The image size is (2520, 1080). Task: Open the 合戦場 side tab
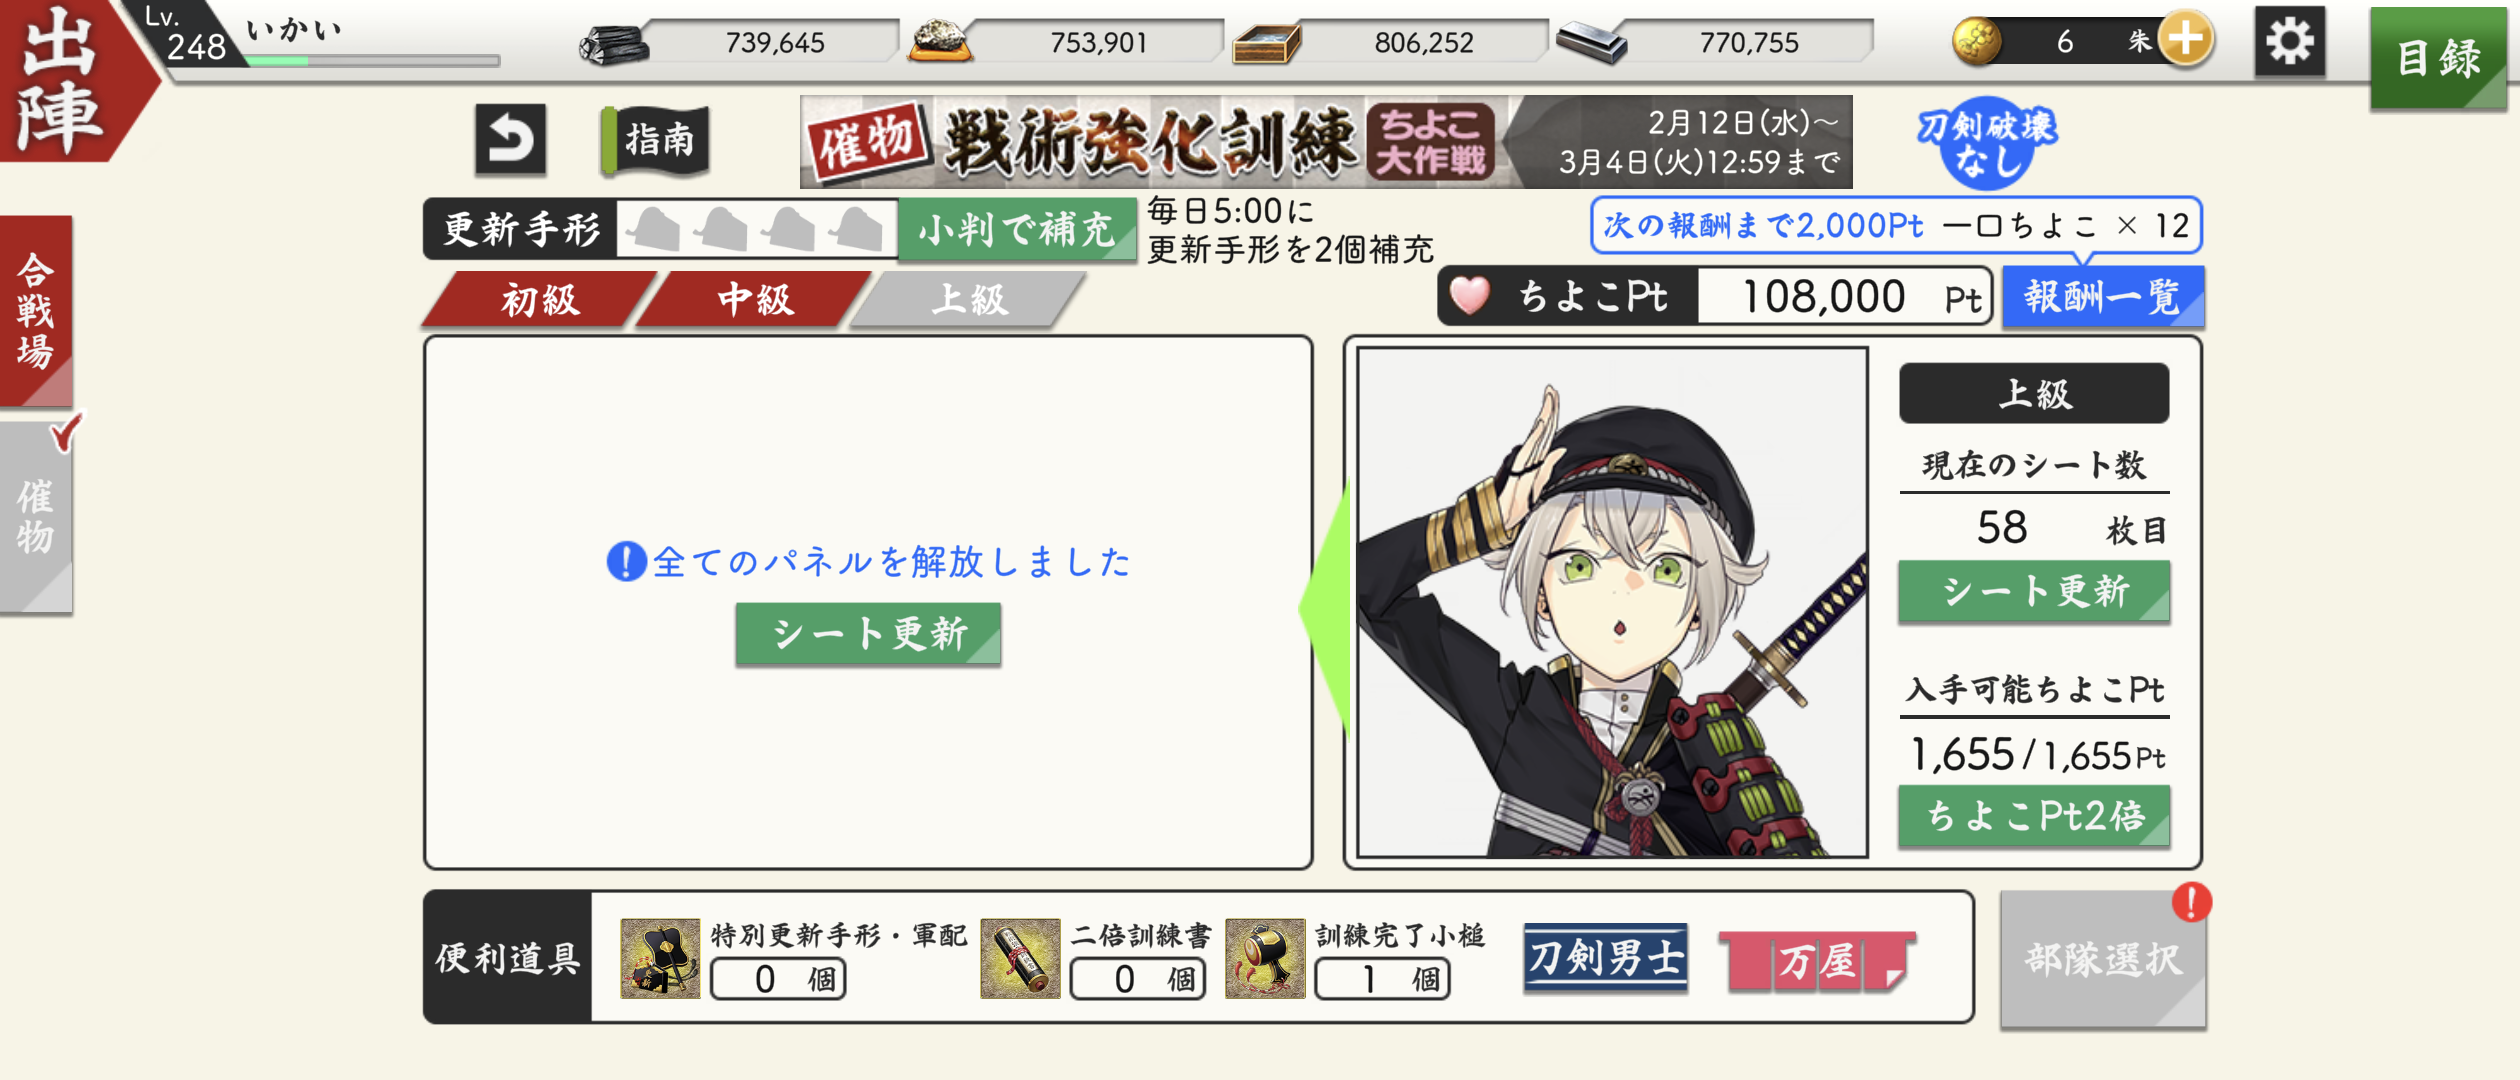tap(36, 311)
